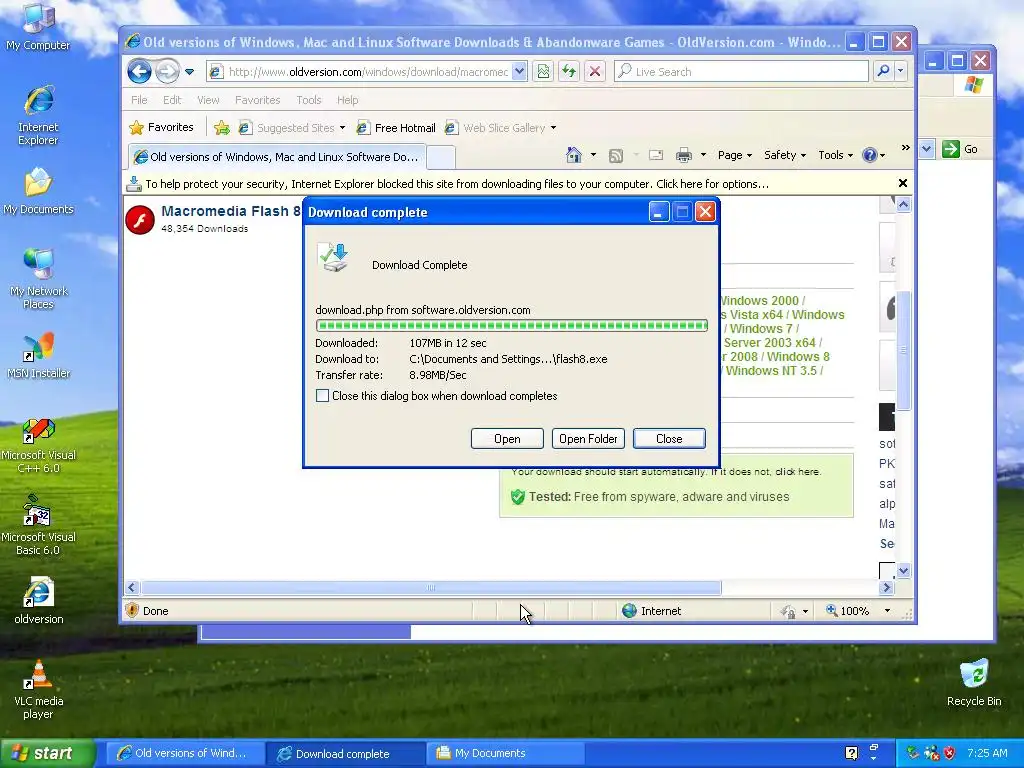Click the Macromedia Flash logo icon
The image size is (1024, 768).
point(140,219)
